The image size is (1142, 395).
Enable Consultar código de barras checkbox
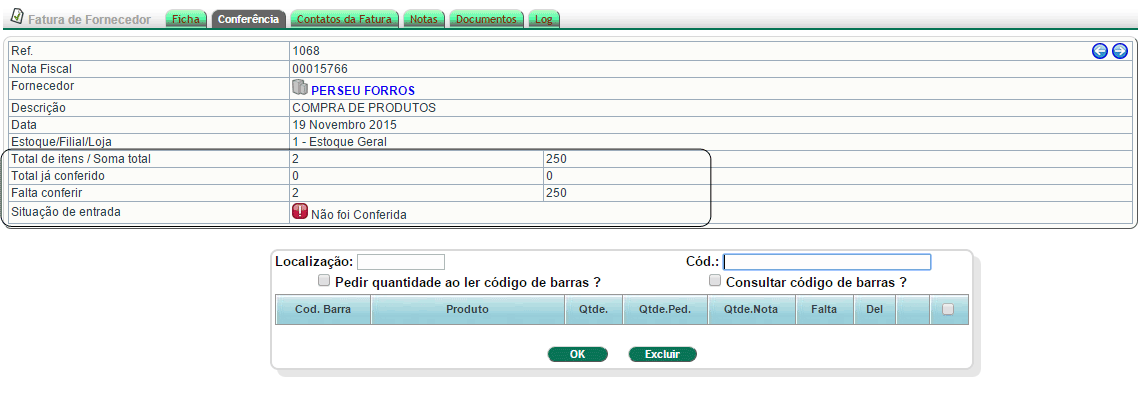tap(715, 281)
